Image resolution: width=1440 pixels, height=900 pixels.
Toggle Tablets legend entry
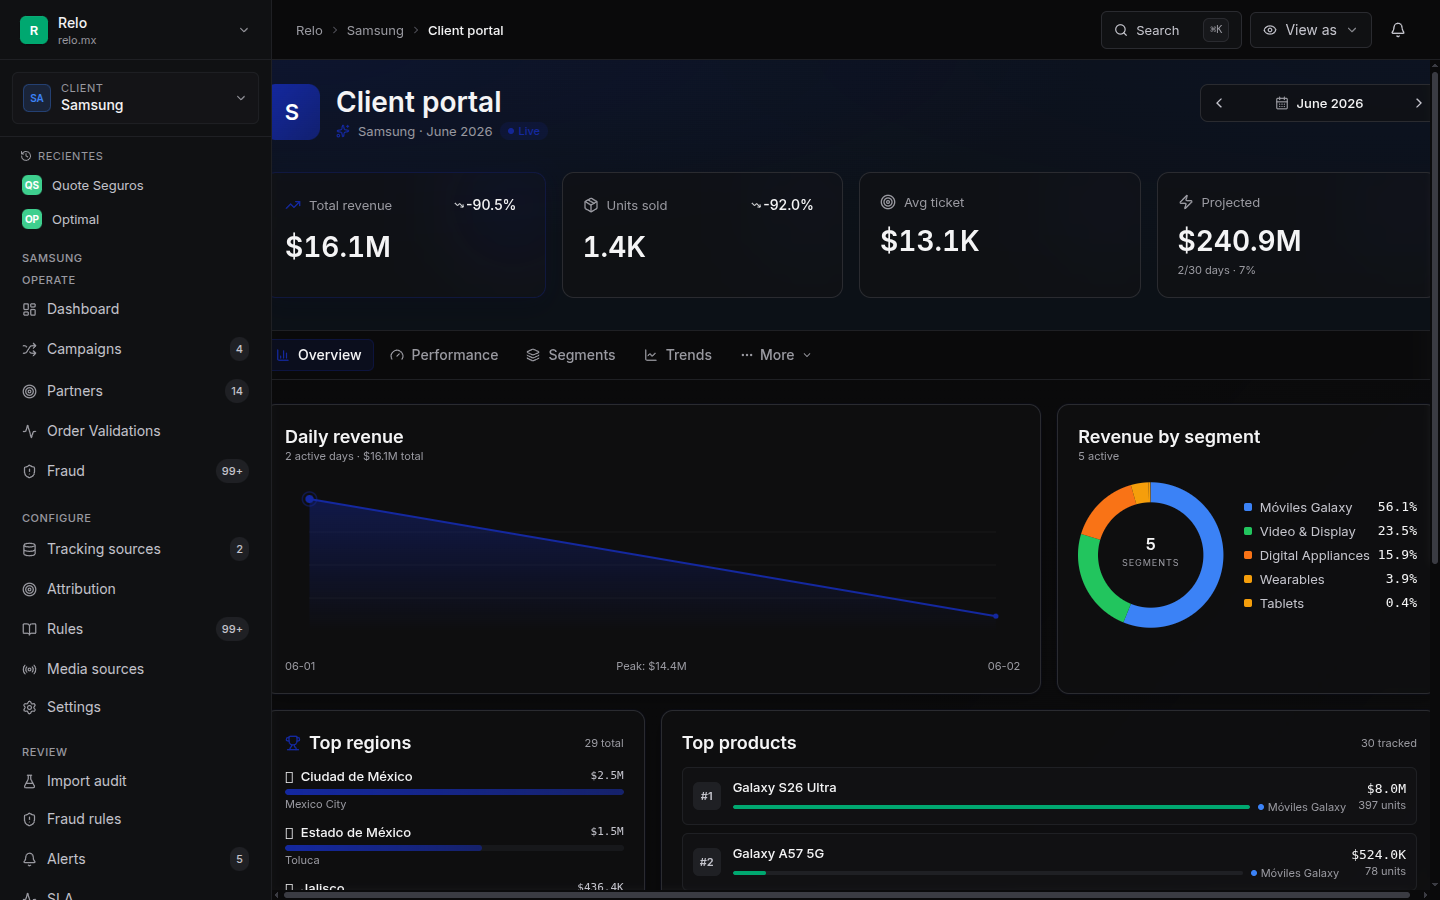[x=1330, y=603]
